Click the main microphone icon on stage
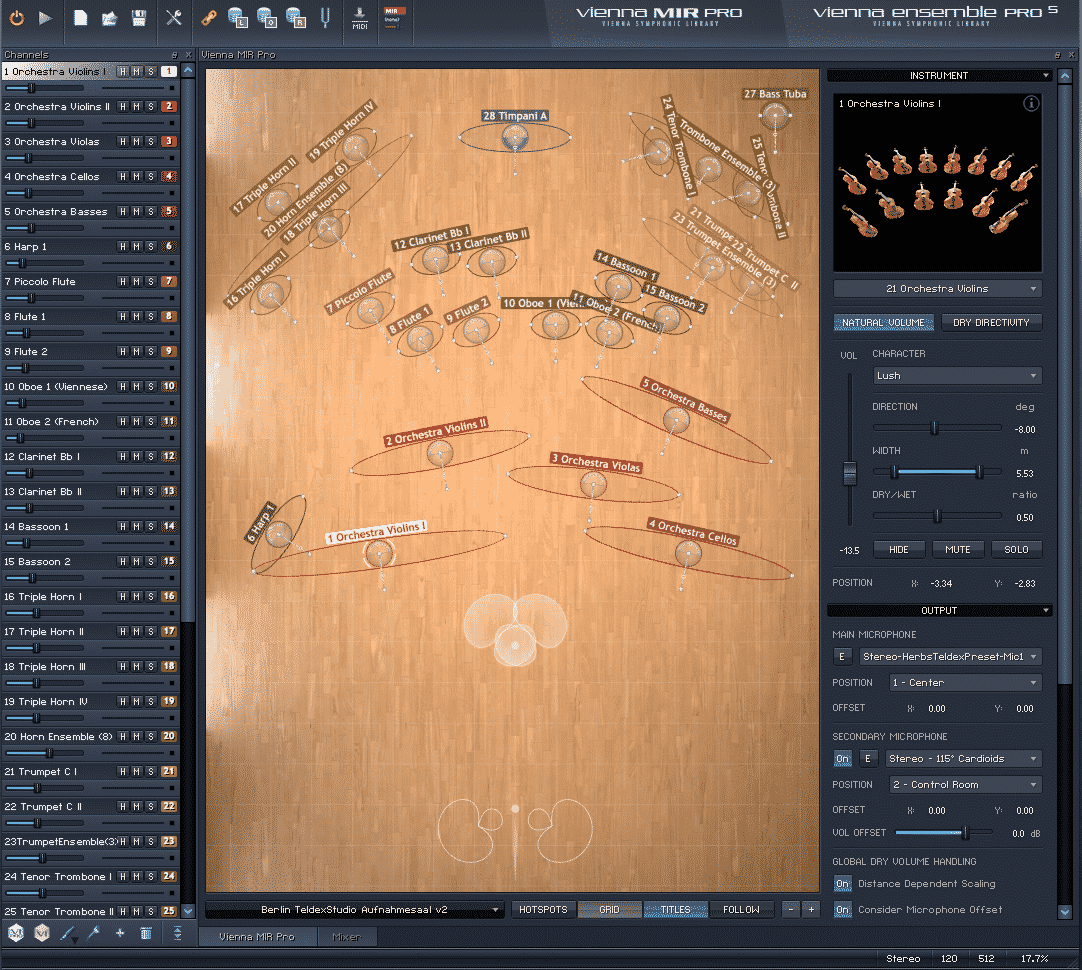This screenshot has height=970, width=1082. [515, 646]
